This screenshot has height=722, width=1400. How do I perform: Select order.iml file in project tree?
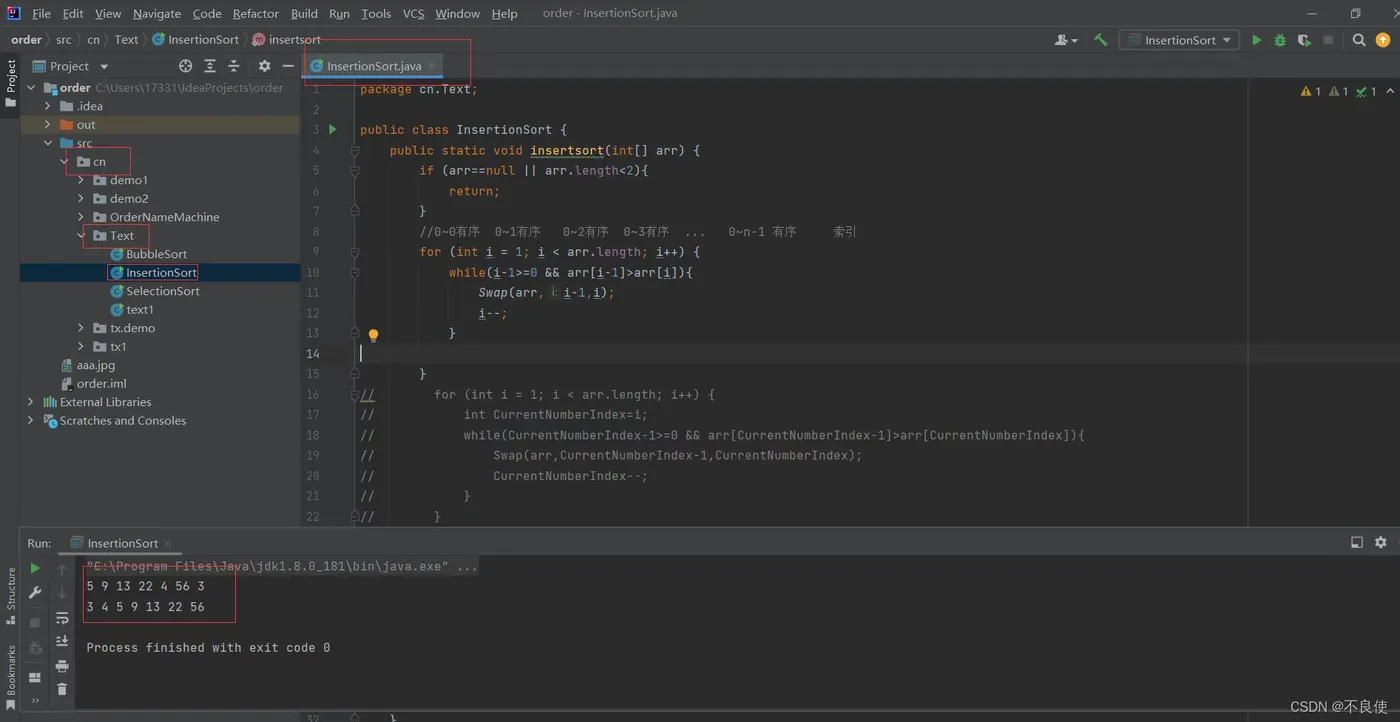click(x=93, y=384)
